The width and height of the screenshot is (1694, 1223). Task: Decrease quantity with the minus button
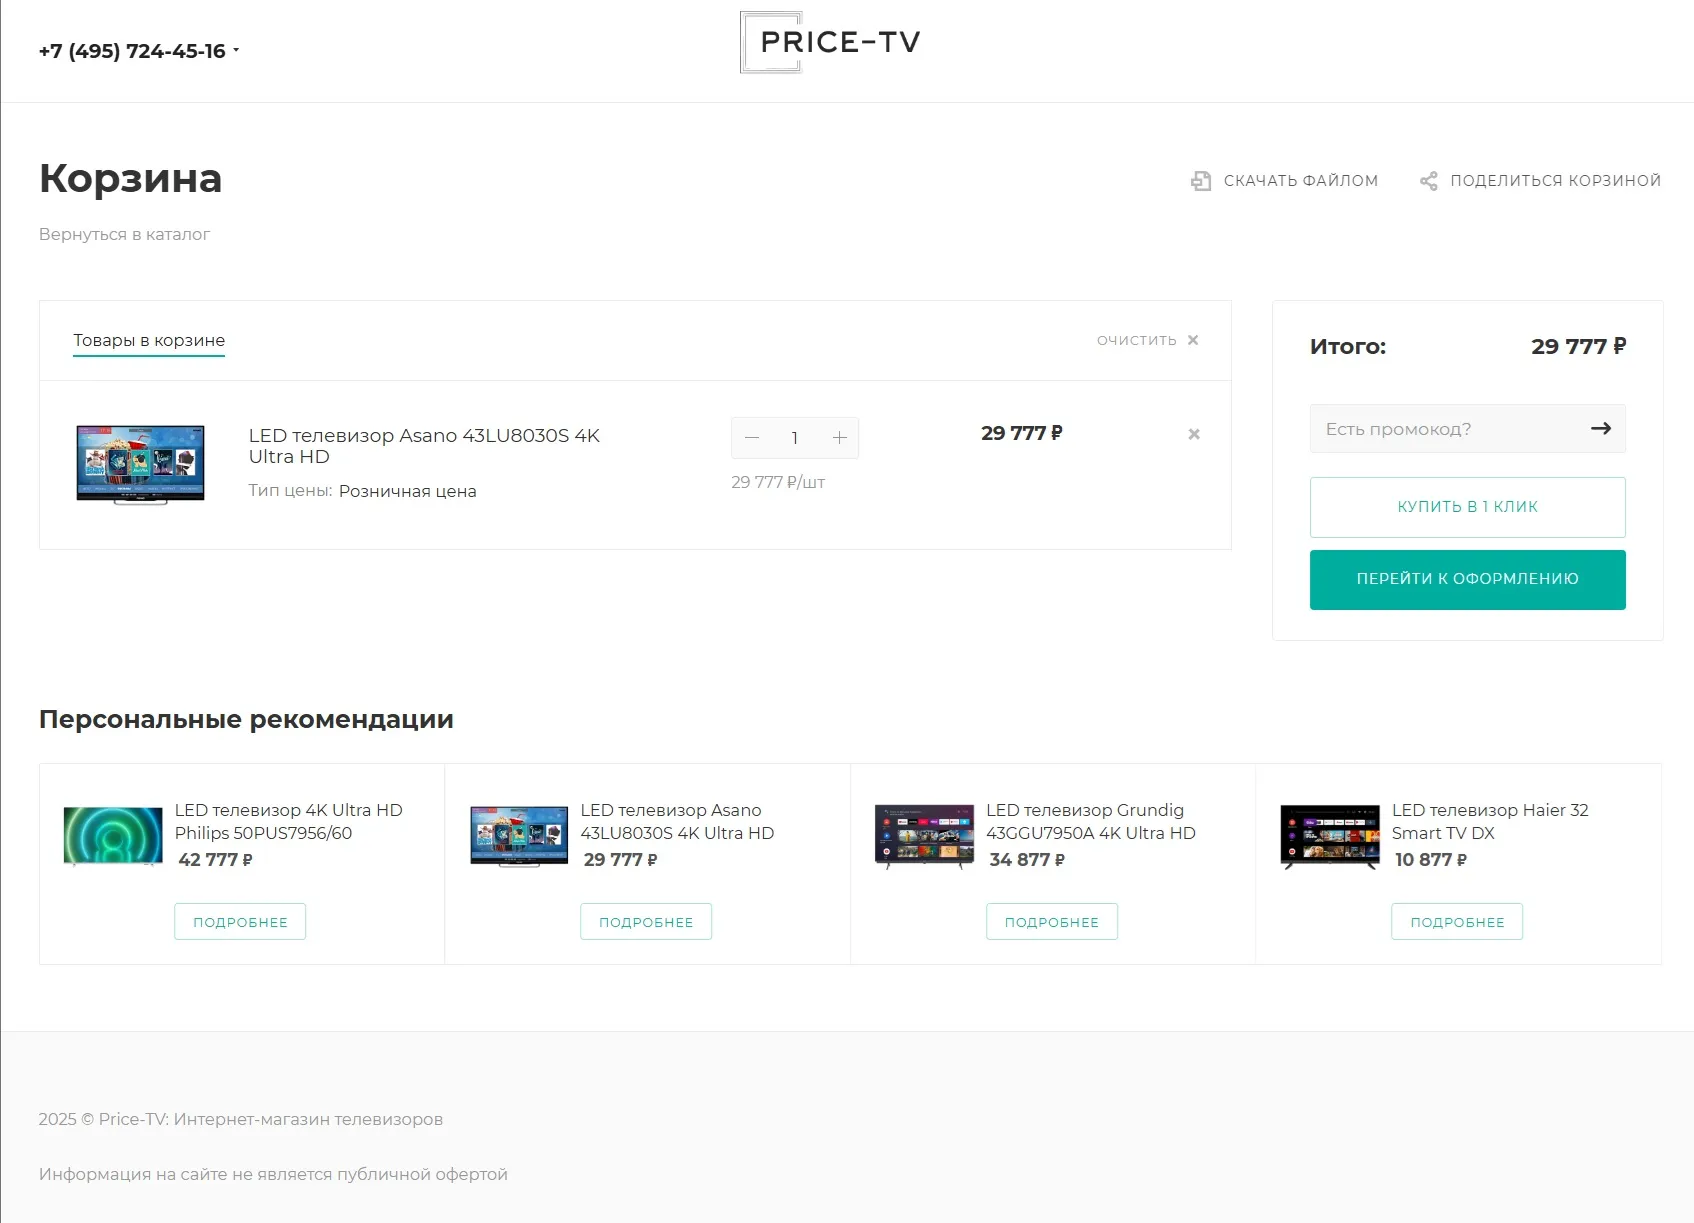point(753,438)
